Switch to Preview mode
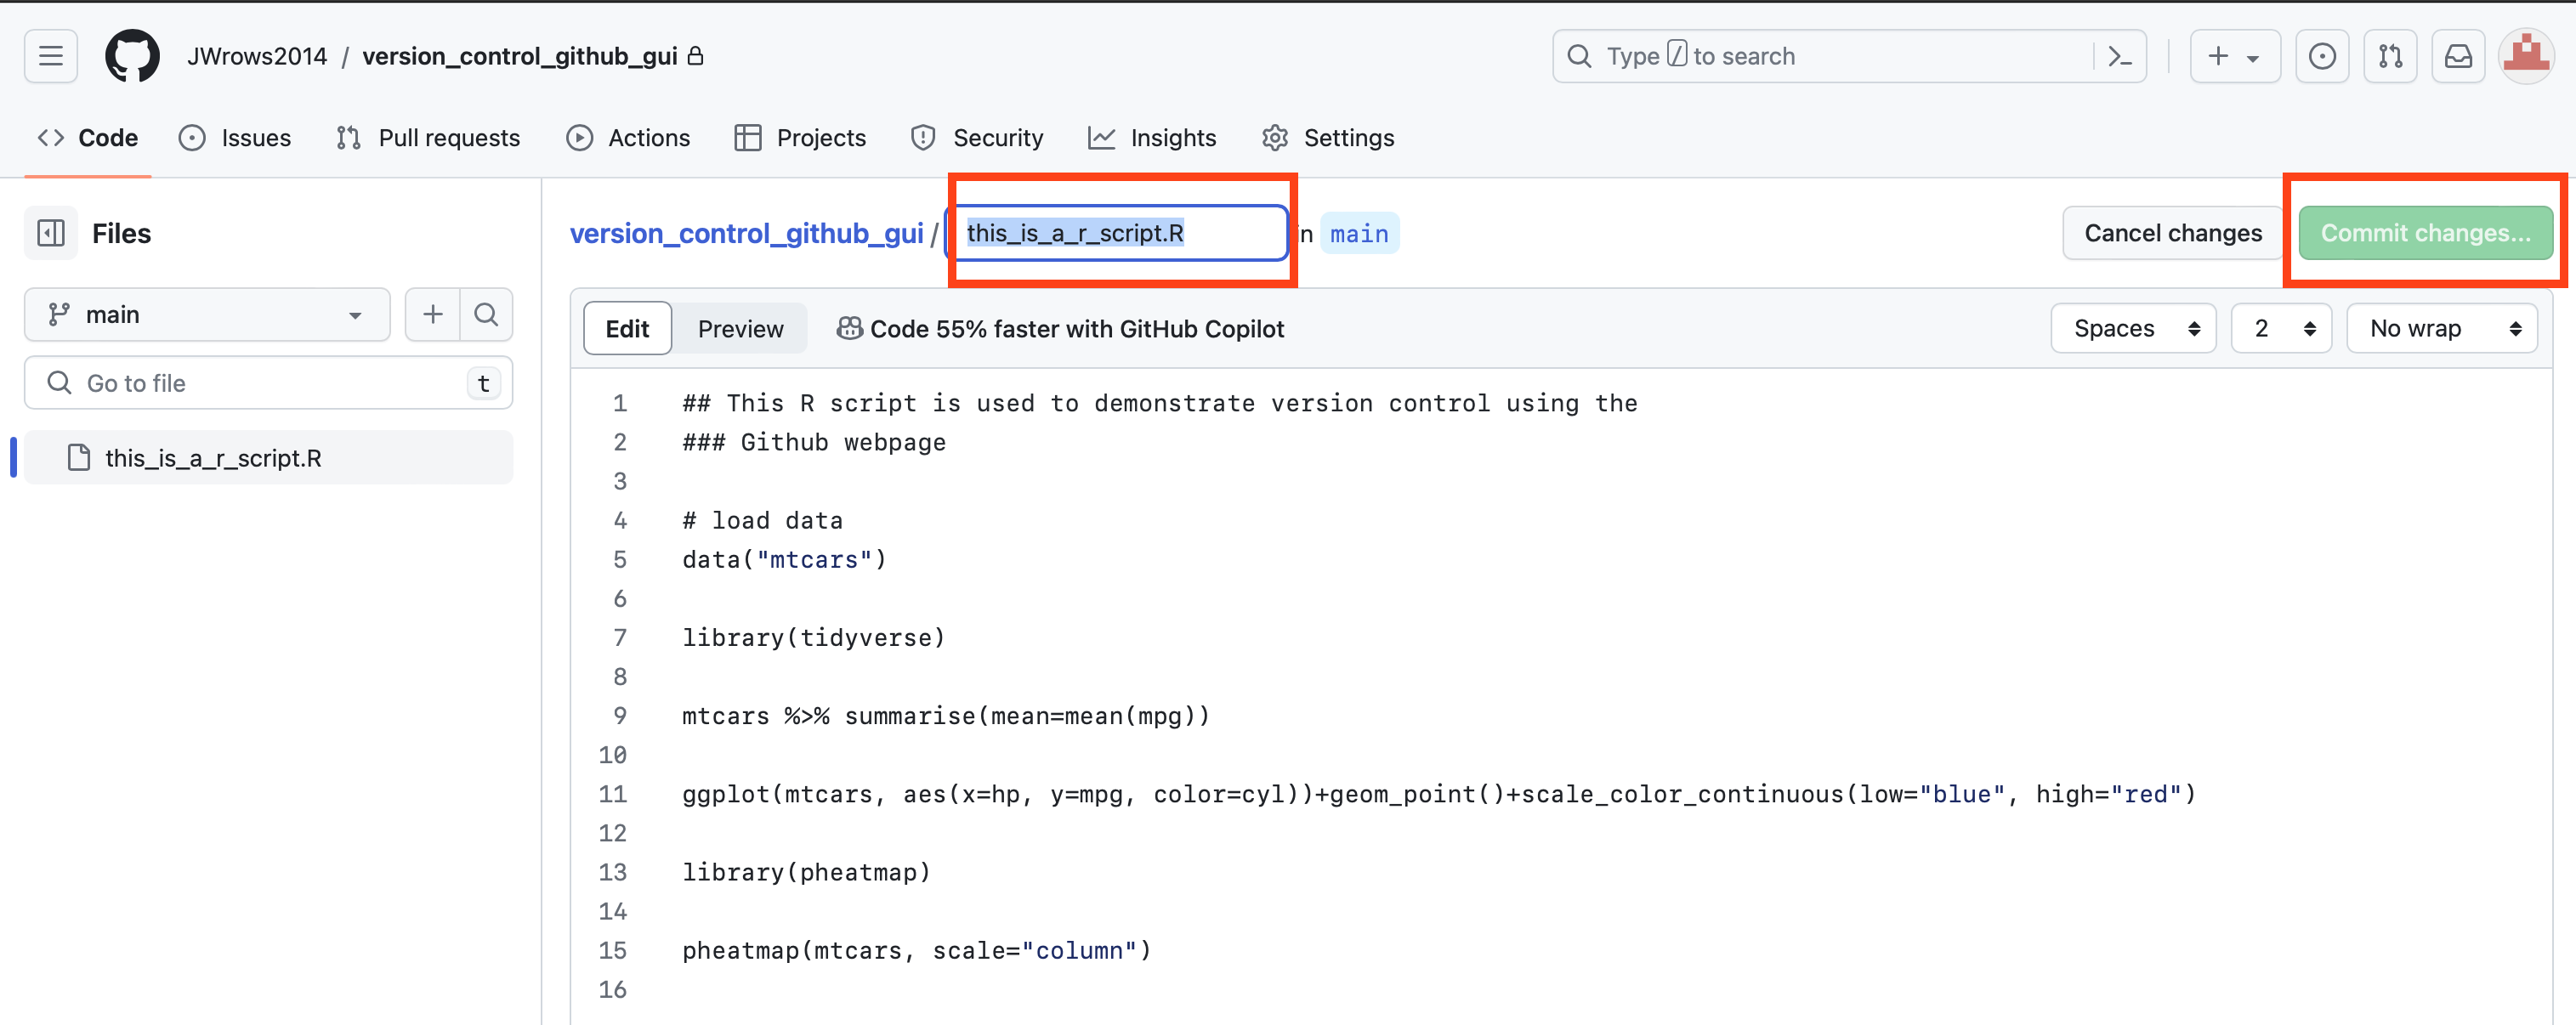 [x=740, y=328]
